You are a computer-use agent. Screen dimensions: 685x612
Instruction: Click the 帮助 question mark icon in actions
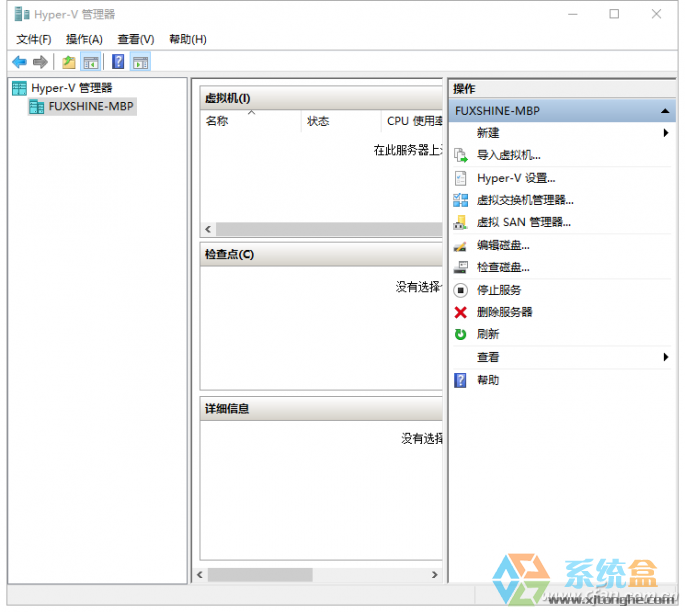(x=460, y=380)
